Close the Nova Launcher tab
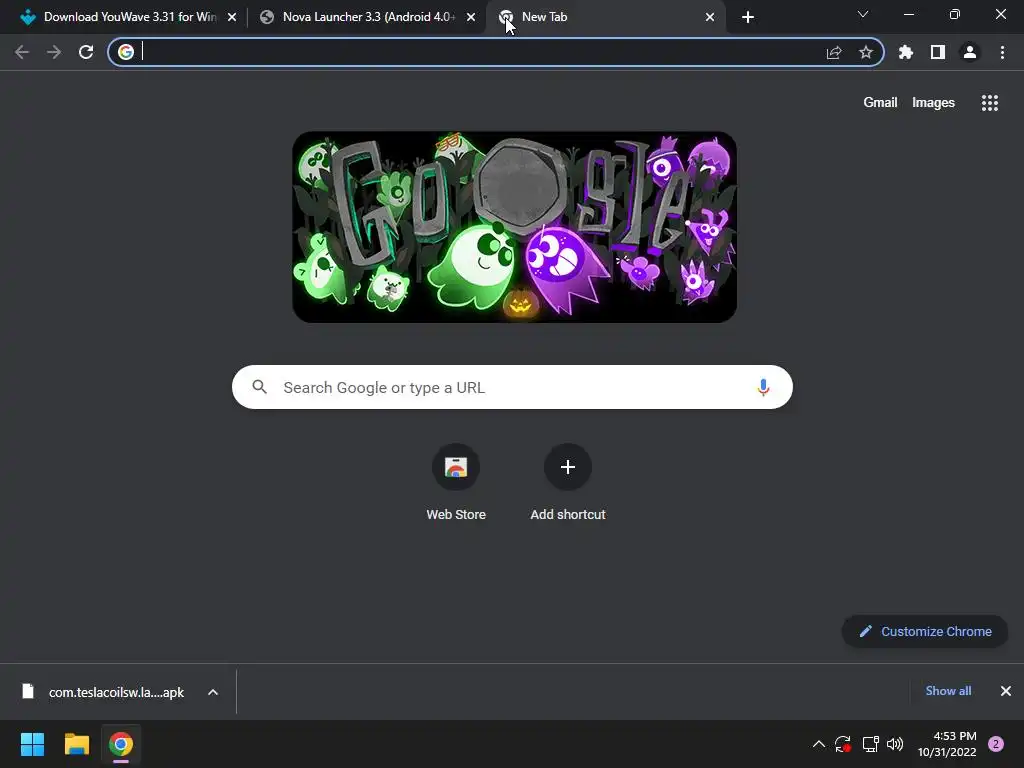The image size is (1024, 768). click(471, 17)
